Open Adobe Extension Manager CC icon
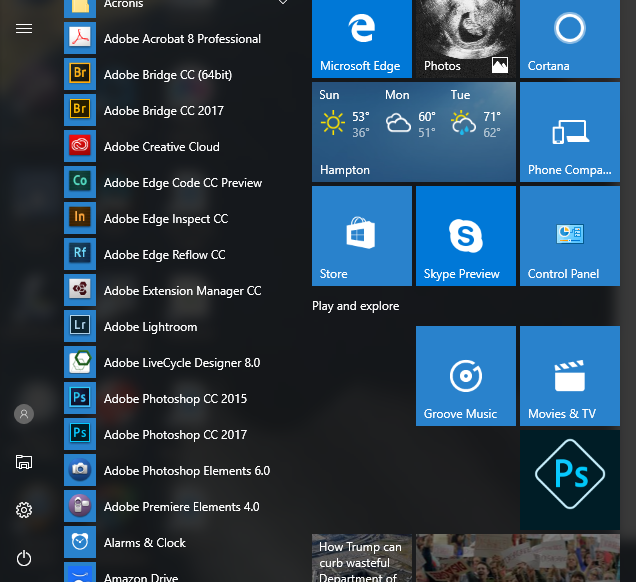The width and height of the screenshot is (636, 582). point(80,290)
